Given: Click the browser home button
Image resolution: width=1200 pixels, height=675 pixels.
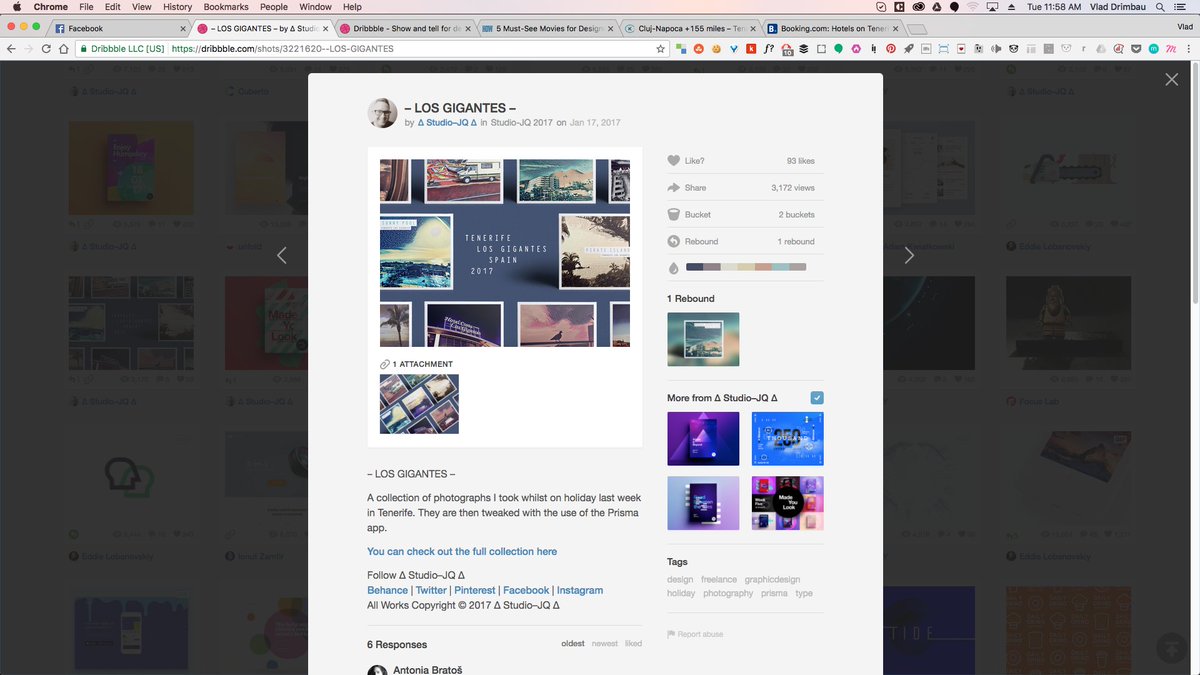Looking at the screenshot, I should pyautogui.click(x=64, y=48).
